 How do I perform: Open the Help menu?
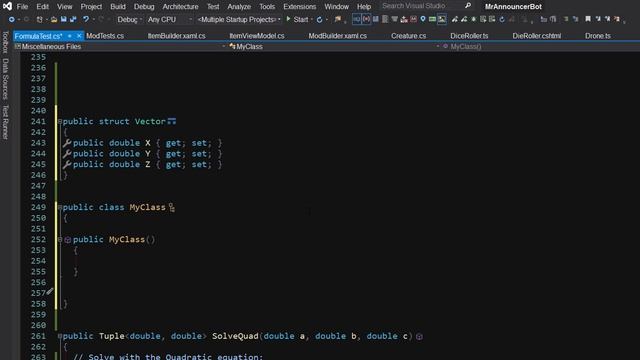pyautogui.click(x=364, y=7)
